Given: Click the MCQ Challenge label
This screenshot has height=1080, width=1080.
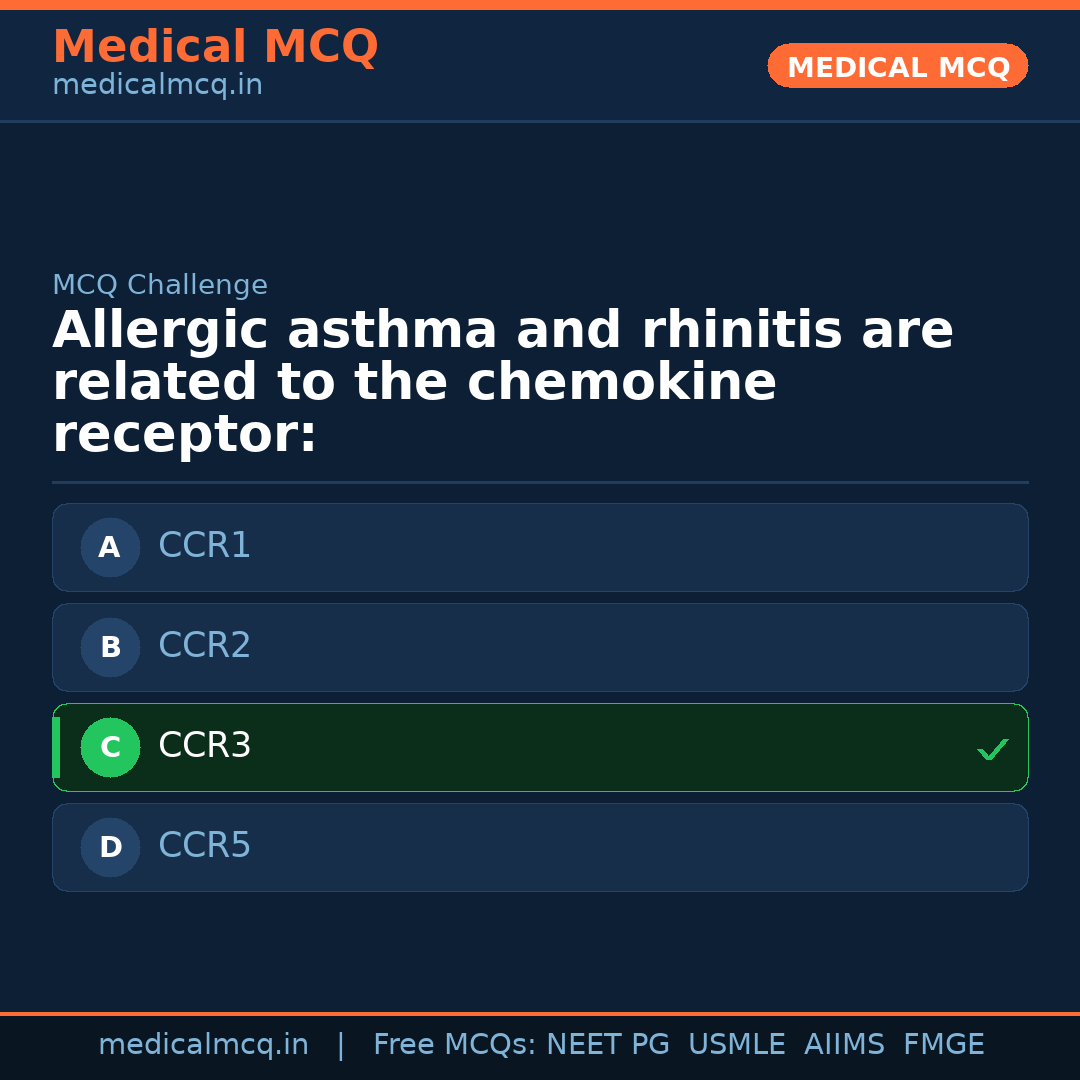Looking at the screenshot, I should click(x=160, y=285).
